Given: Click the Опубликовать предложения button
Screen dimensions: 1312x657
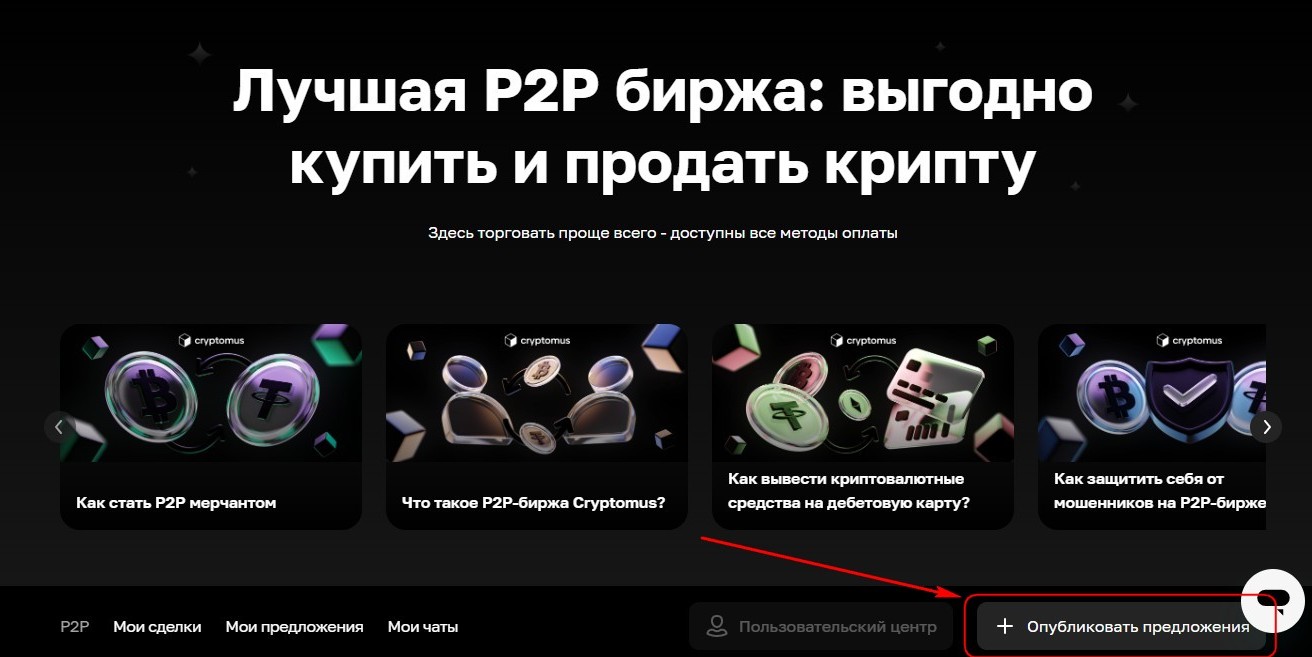Looking at the screenshot, I should (x=1122, y=627).
